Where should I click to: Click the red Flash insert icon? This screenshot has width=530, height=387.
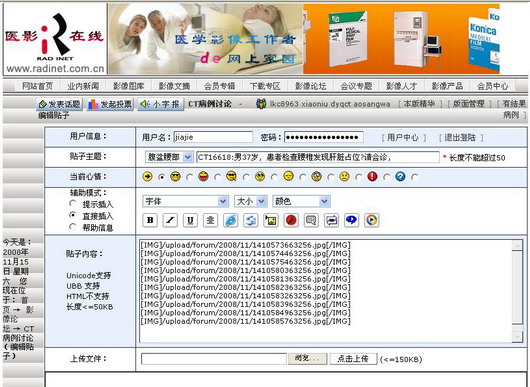291,220
